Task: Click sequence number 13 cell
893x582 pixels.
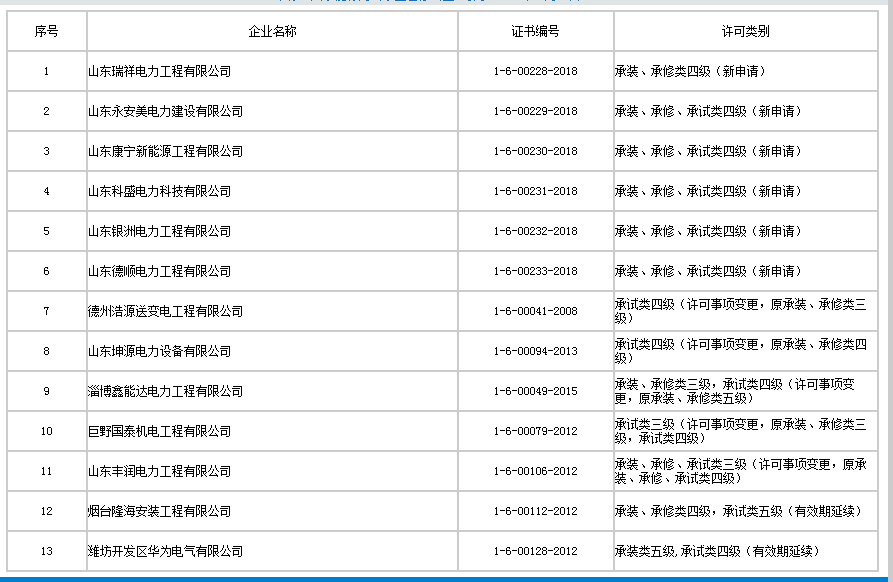Action: coord(47,551)
